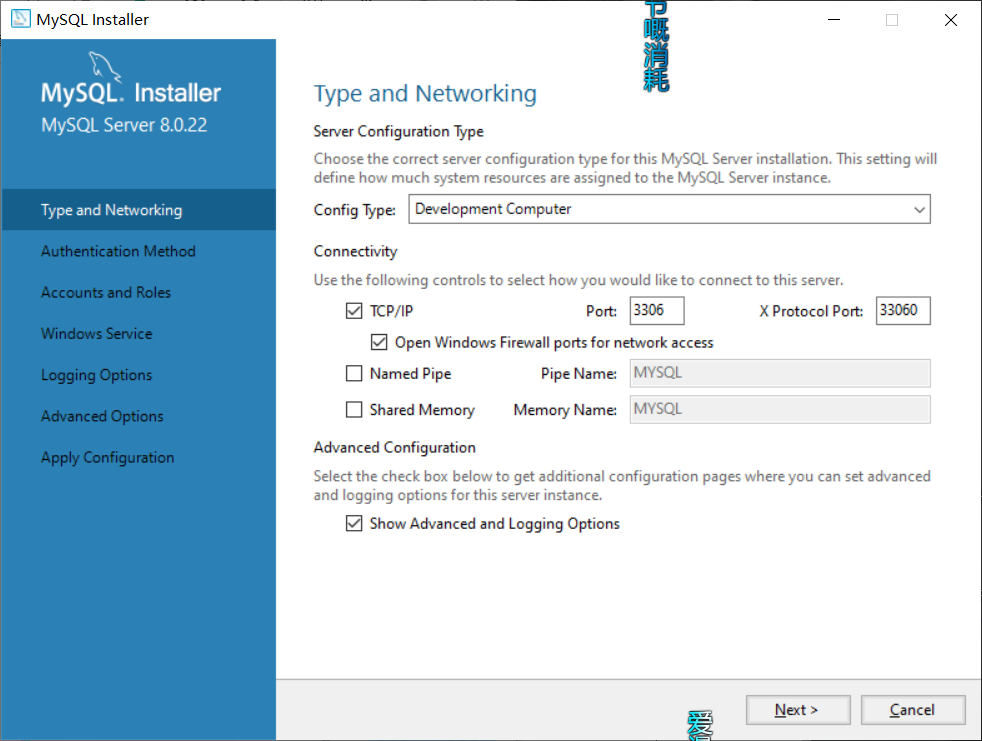Viewport: 982px width, 741px height.
Task: Click the Cancel button
Action: point(912,710)
